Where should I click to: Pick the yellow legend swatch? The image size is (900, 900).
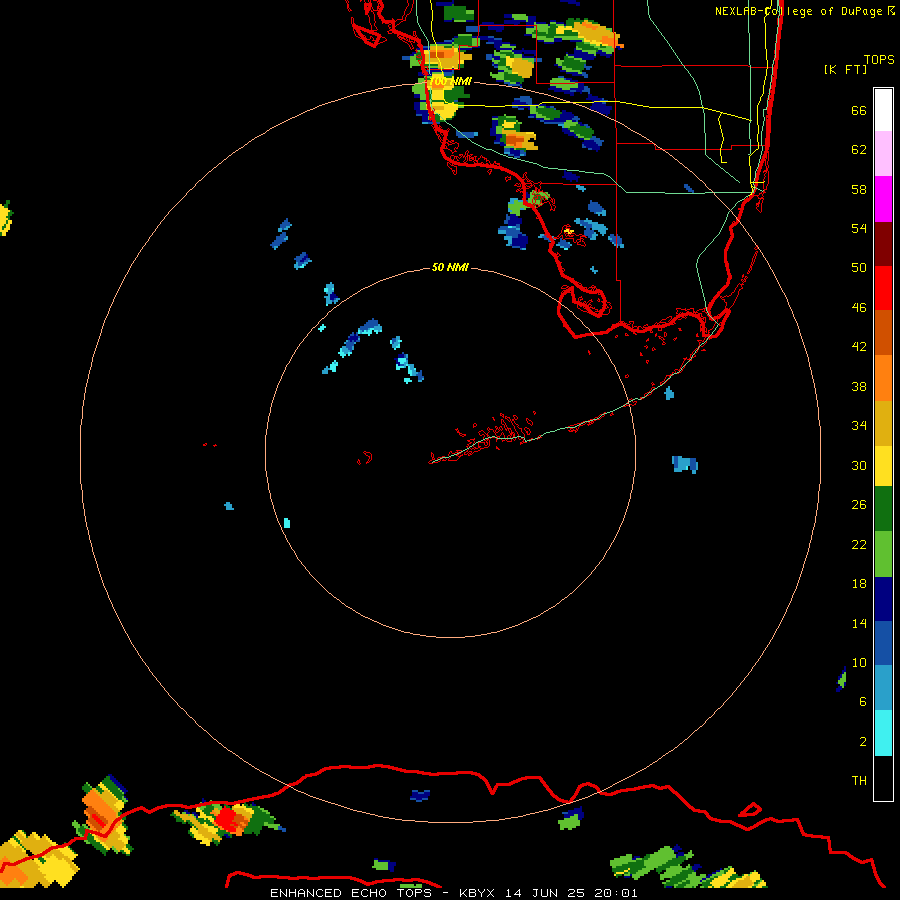(x=883, y=465)
